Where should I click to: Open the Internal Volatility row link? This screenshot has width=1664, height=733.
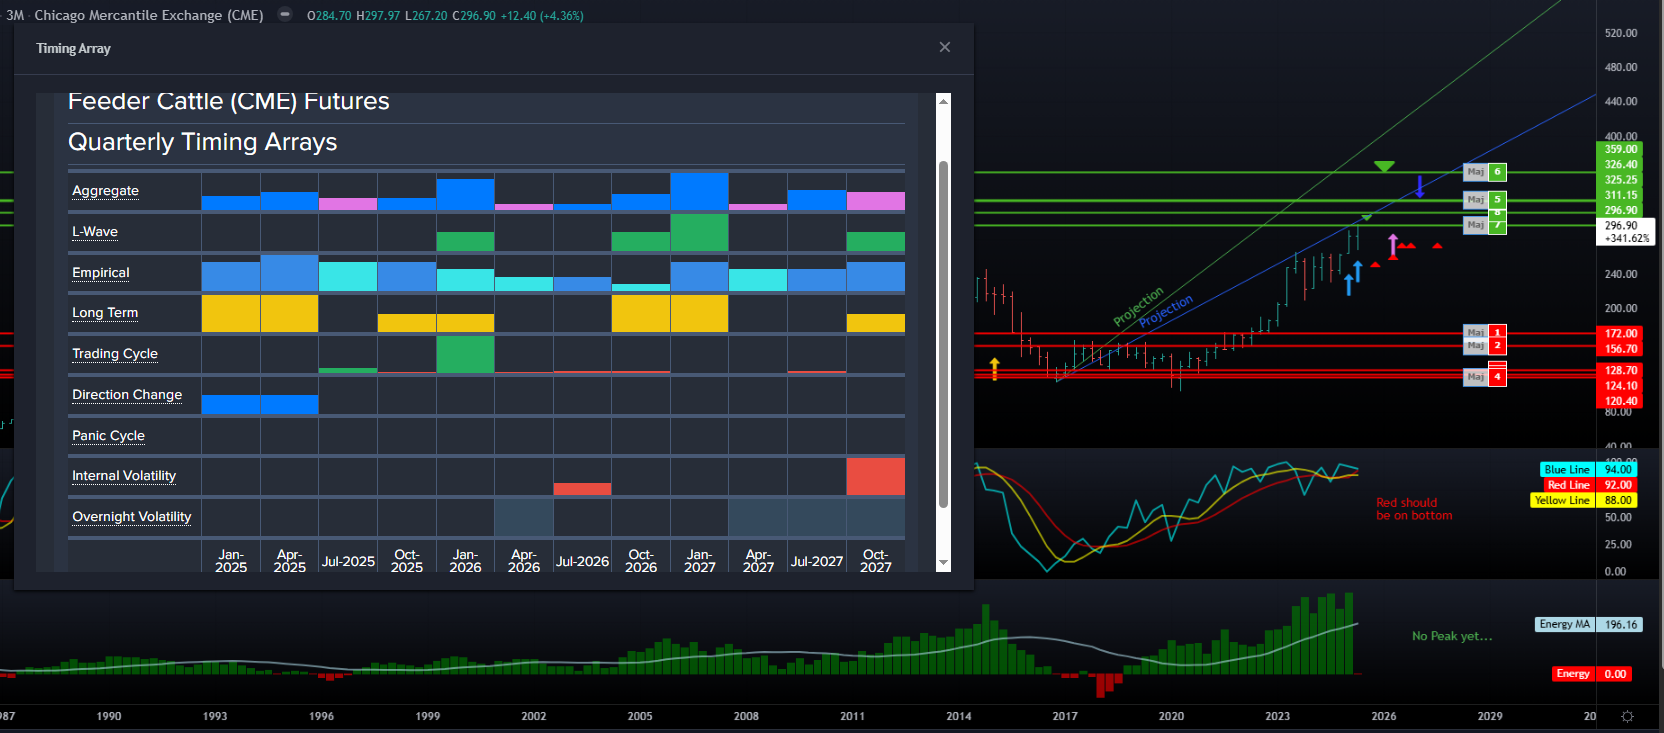tap(124, 476)
